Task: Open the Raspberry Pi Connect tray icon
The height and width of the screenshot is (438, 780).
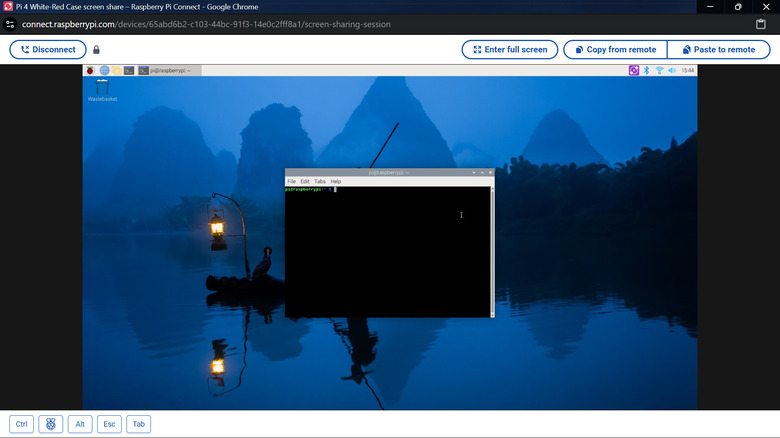Action: point(633,71)
